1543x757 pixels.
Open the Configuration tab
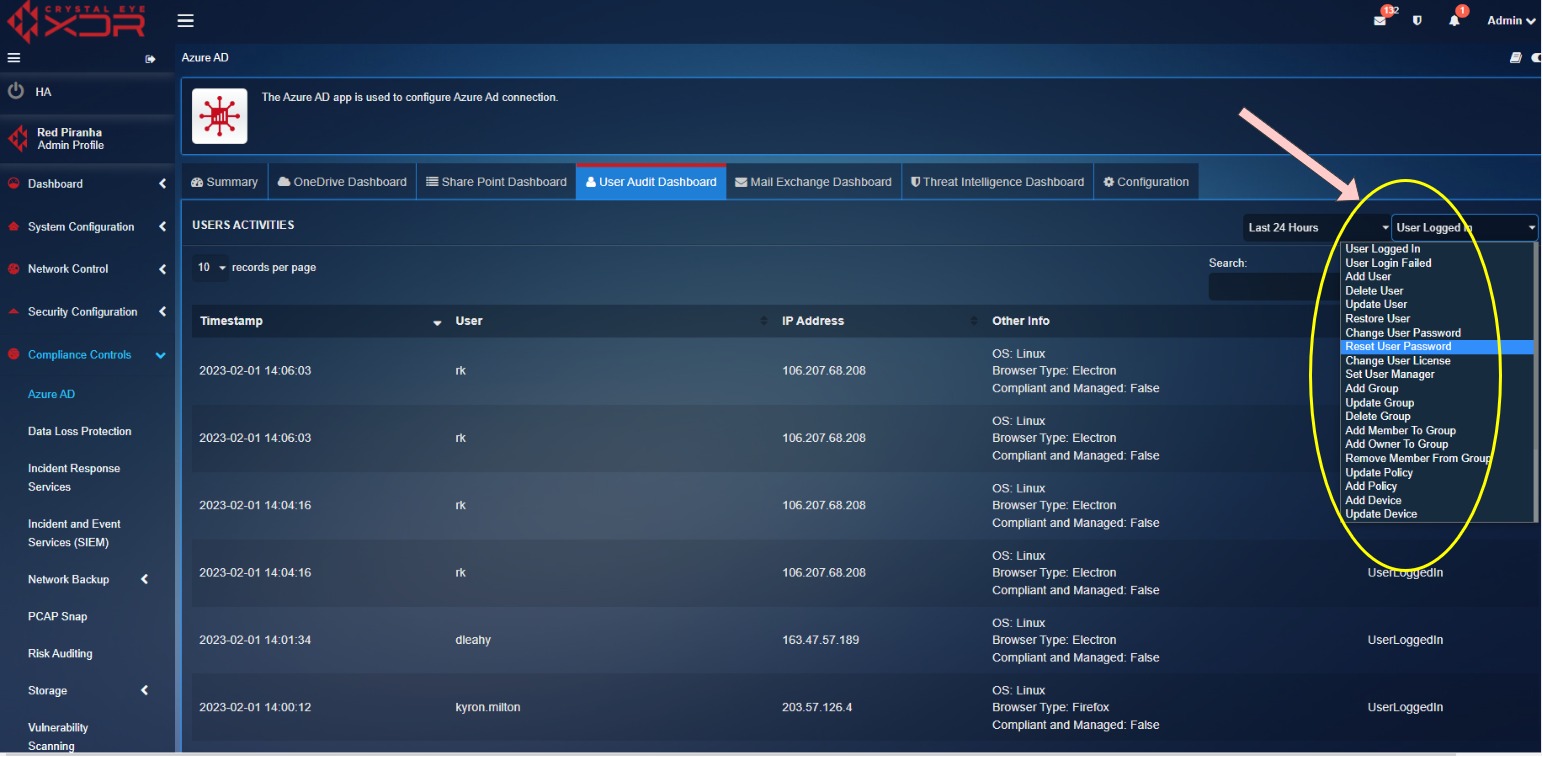1146,182
